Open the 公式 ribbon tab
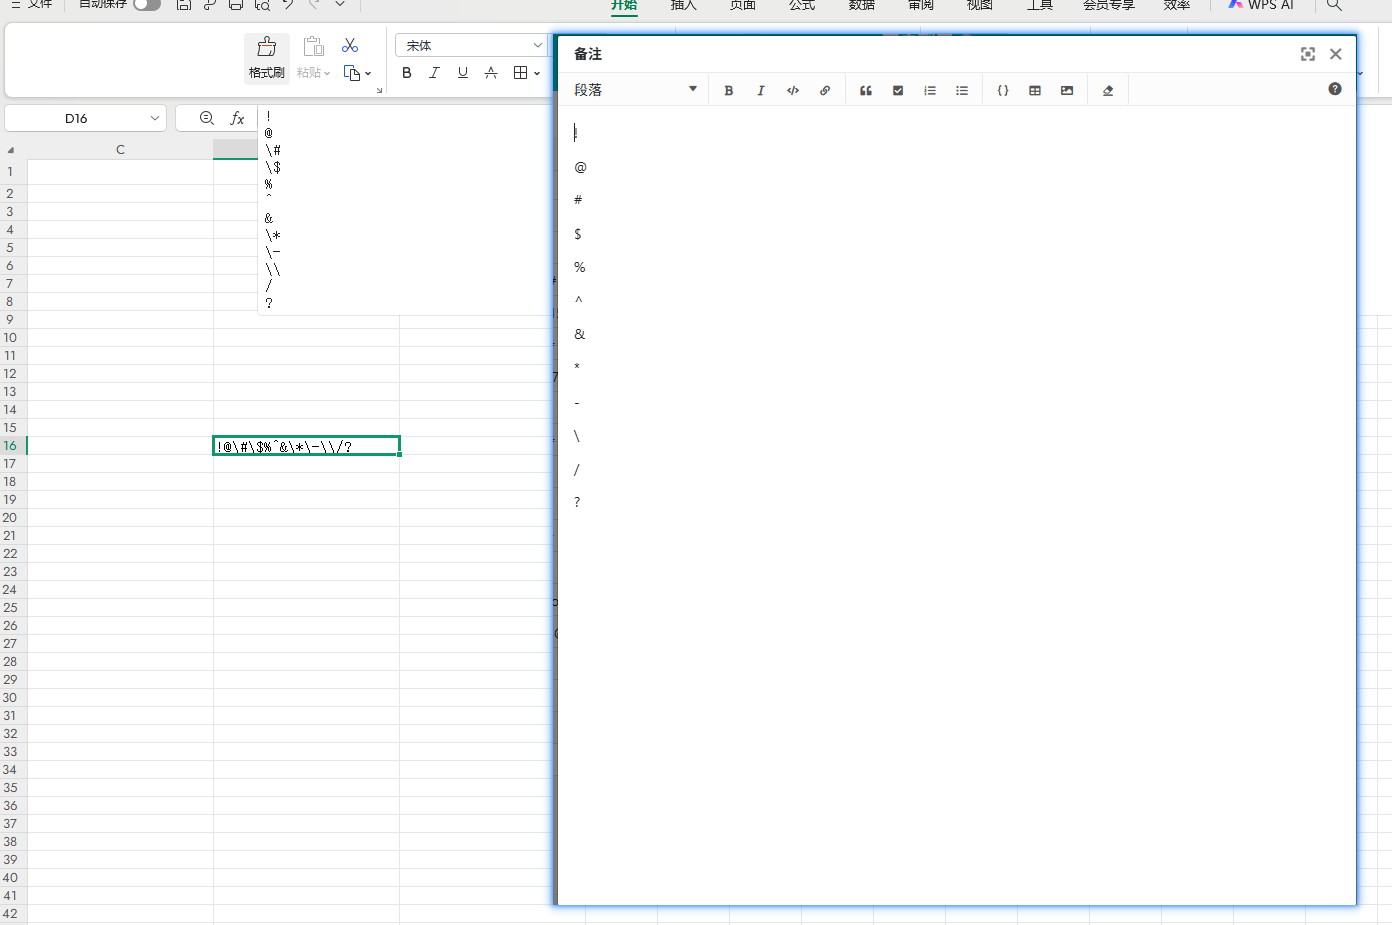The image size is (1392, 925). (802, 5)
